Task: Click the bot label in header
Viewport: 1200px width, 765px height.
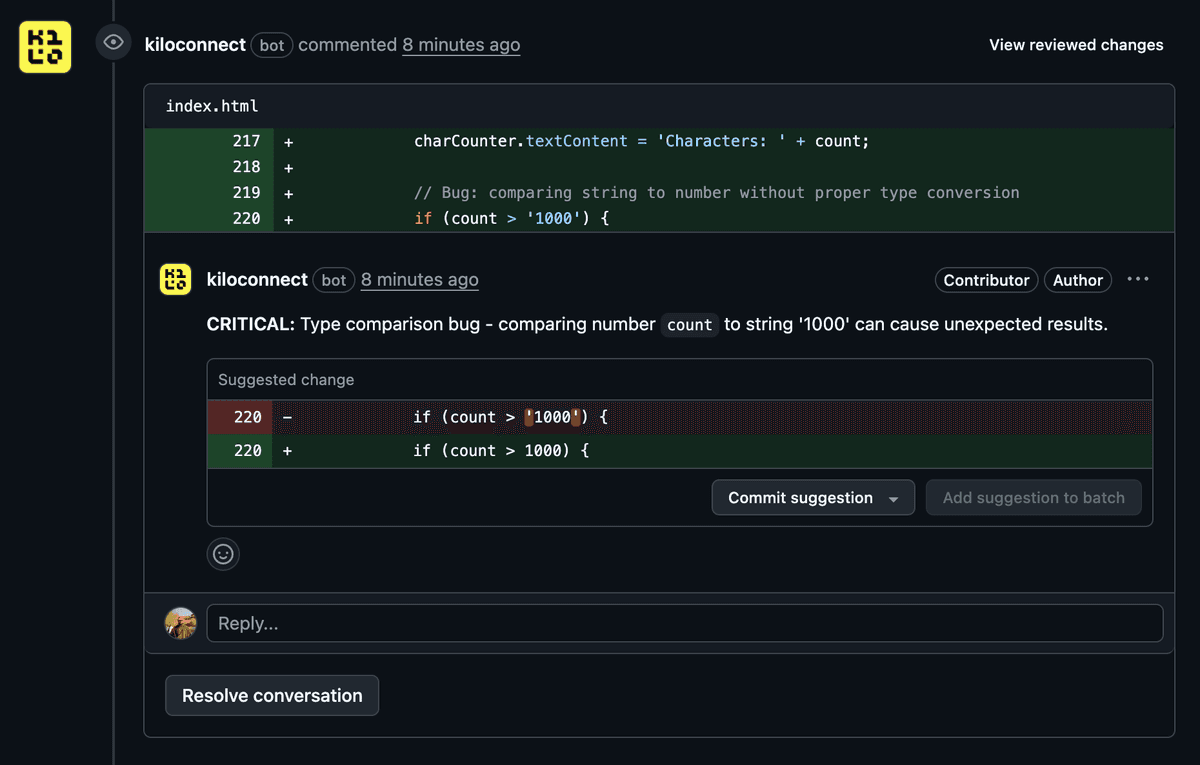Action: [272, 45]
